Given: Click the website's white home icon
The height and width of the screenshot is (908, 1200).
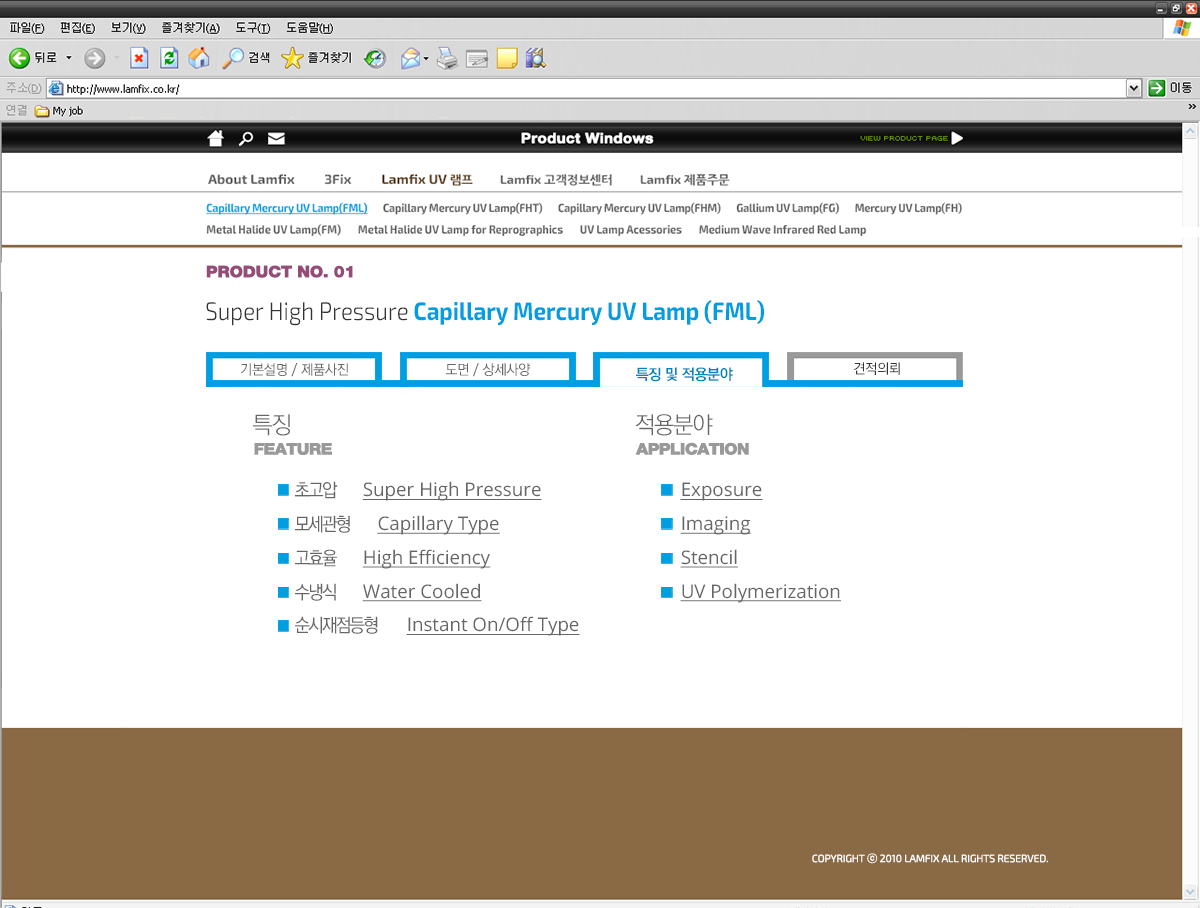Looking at the screenshot, I should [215, 138].
